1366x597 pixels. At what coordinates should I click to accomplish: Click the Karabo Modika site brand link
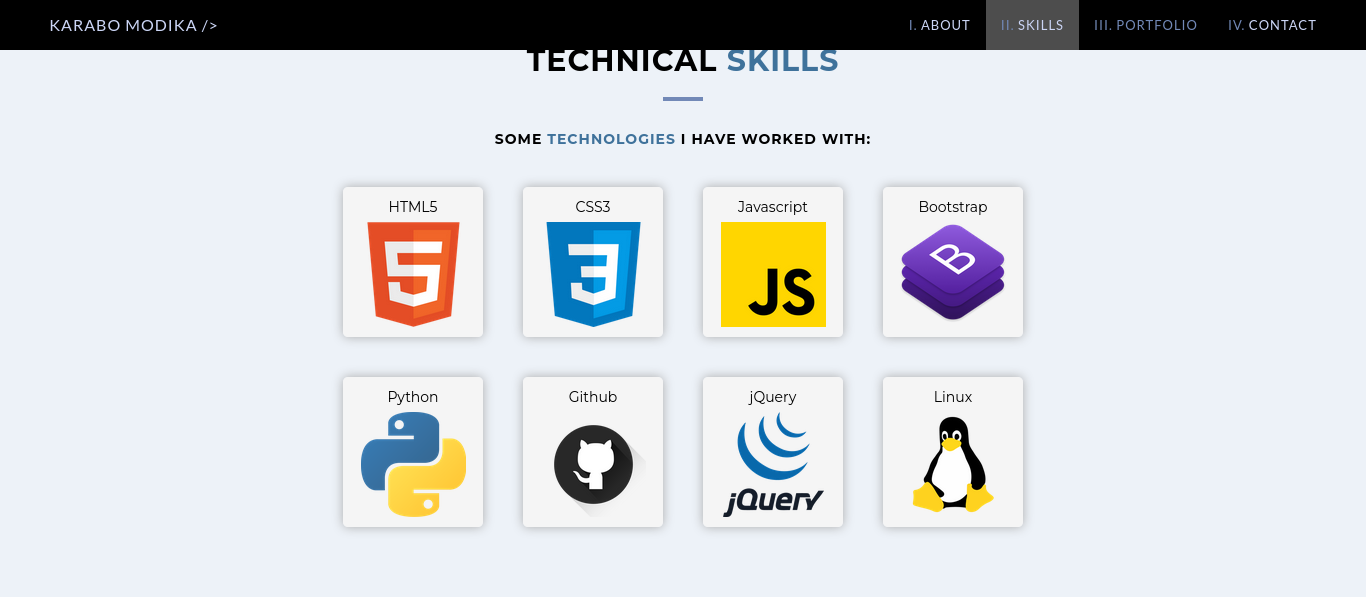(x=133, y=25)
